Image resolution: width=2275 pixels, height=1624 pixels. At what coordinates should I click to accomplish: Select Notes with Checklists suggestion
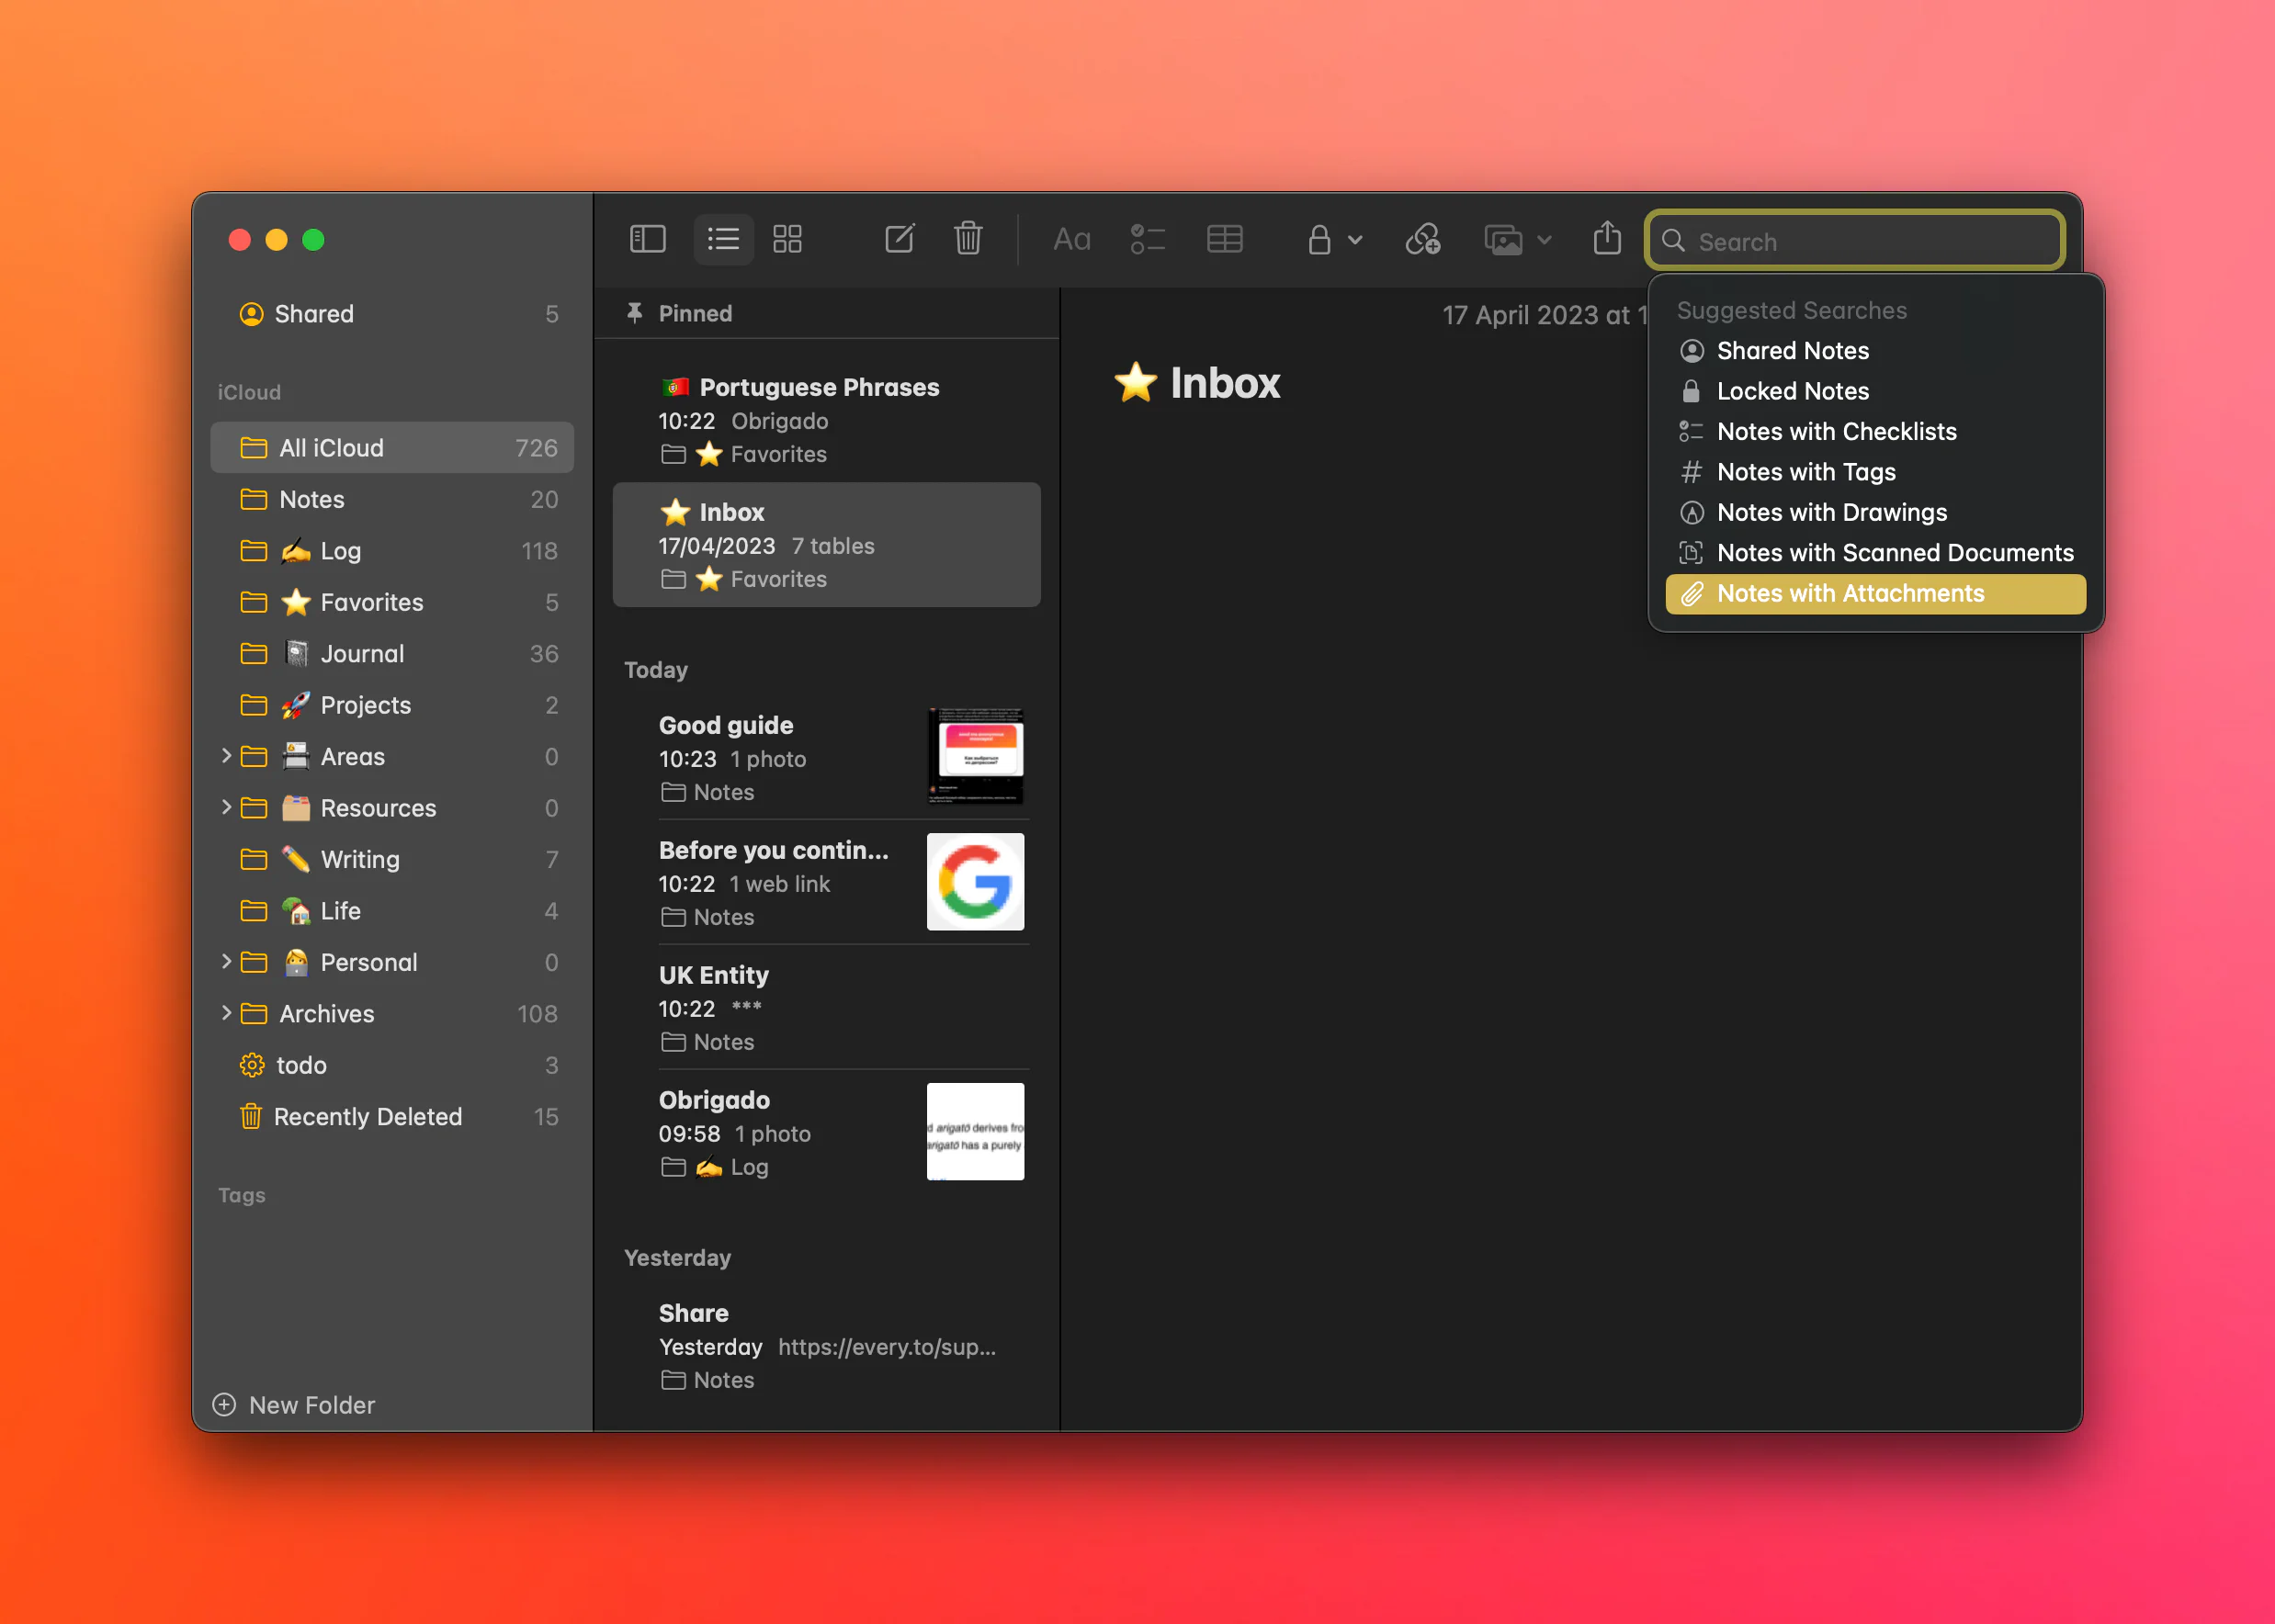pos(1835,432)
